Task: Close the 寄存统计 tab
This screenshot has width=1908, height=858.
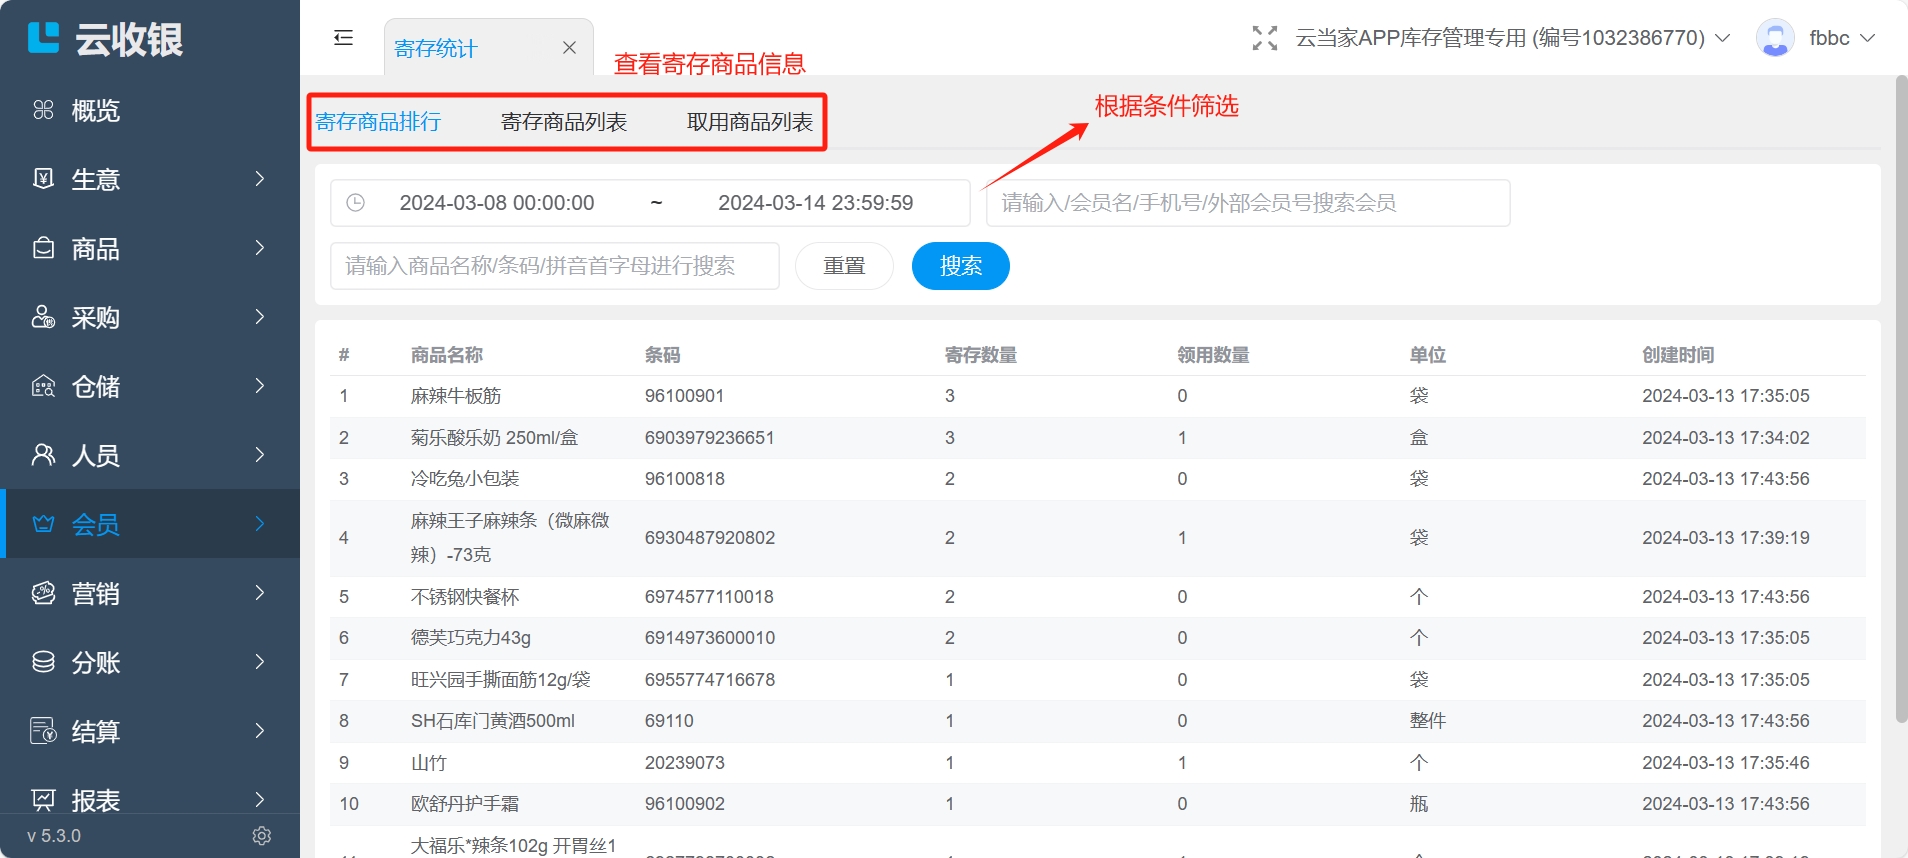Action: (x=569, y=48)
